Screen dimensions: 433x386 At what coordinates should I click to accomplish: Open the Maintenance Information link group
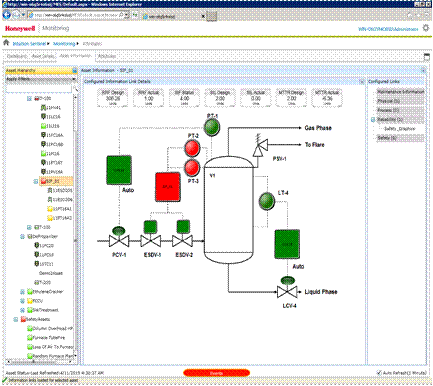click(400, 92)
